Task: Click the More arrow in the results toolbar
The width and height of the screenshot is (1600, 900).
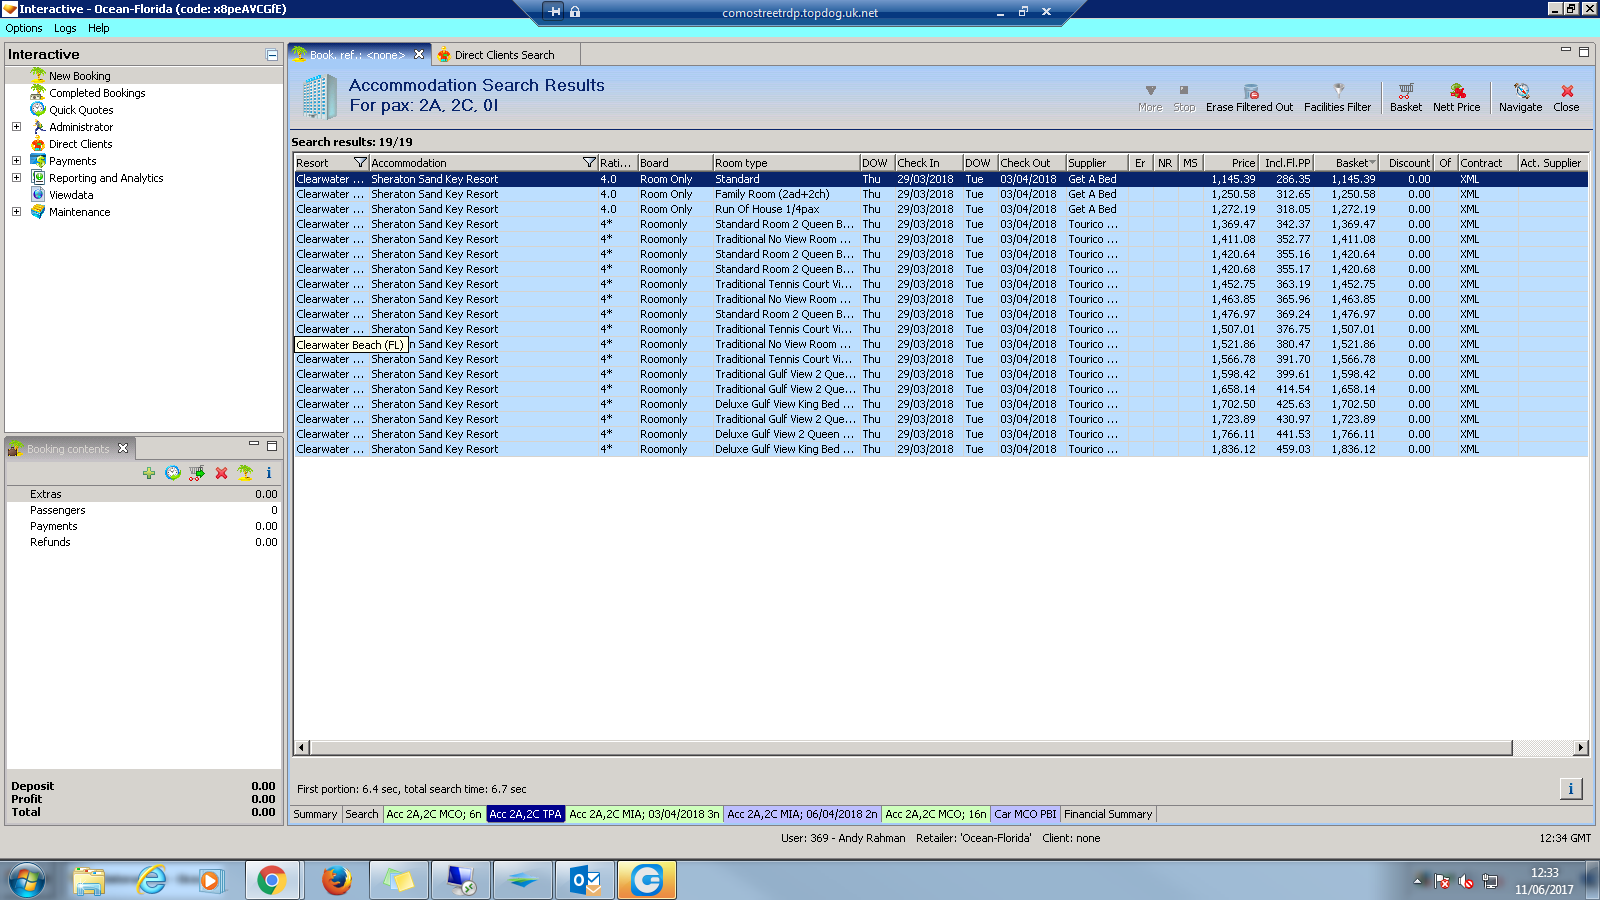Action: 1150,90
